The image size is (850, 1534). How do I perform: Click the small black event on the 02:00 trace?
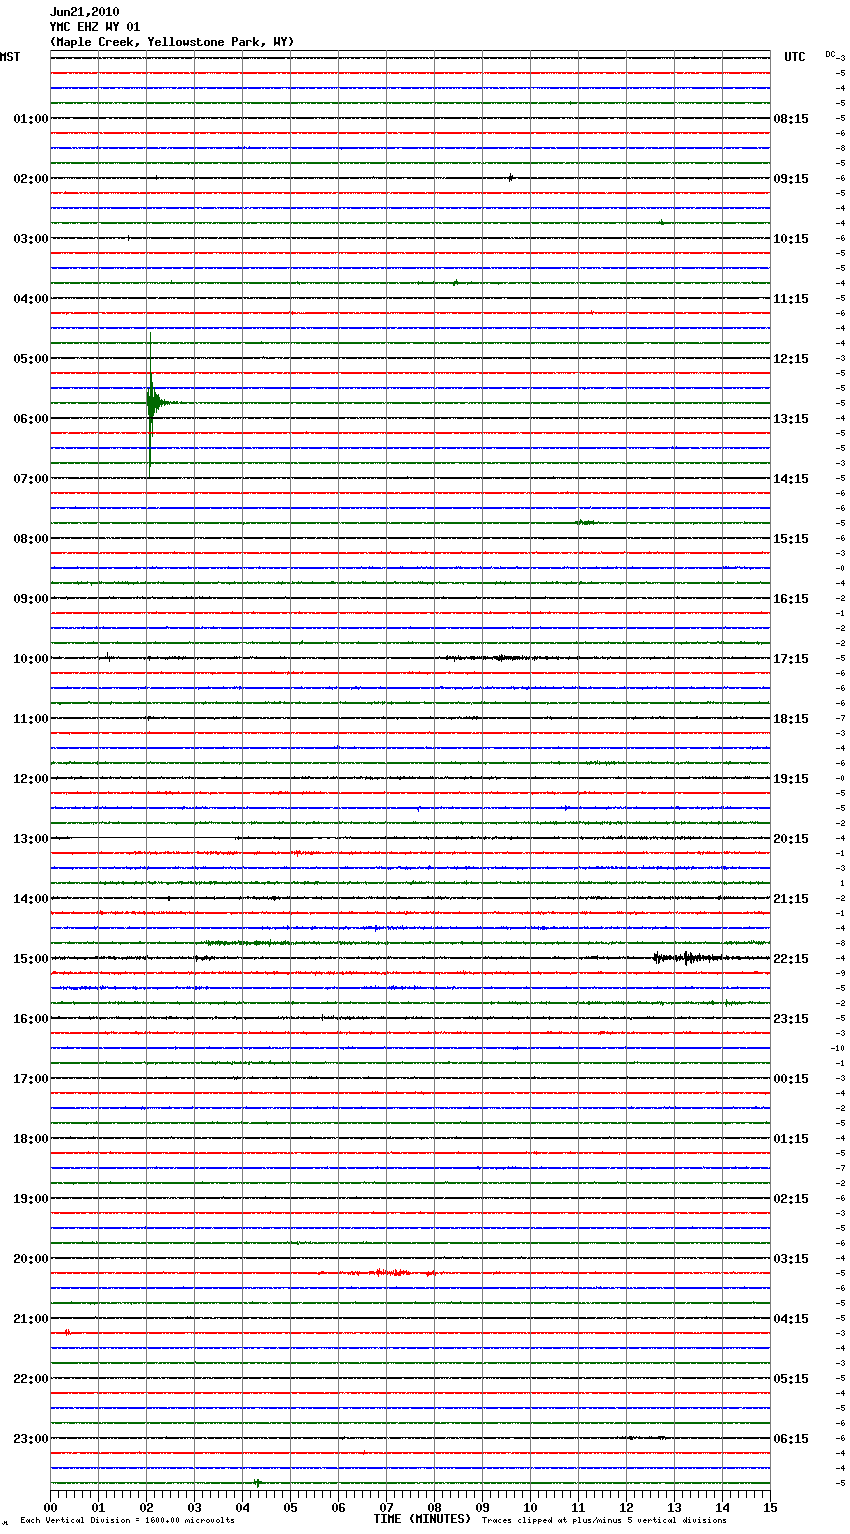tap(511, 178)
